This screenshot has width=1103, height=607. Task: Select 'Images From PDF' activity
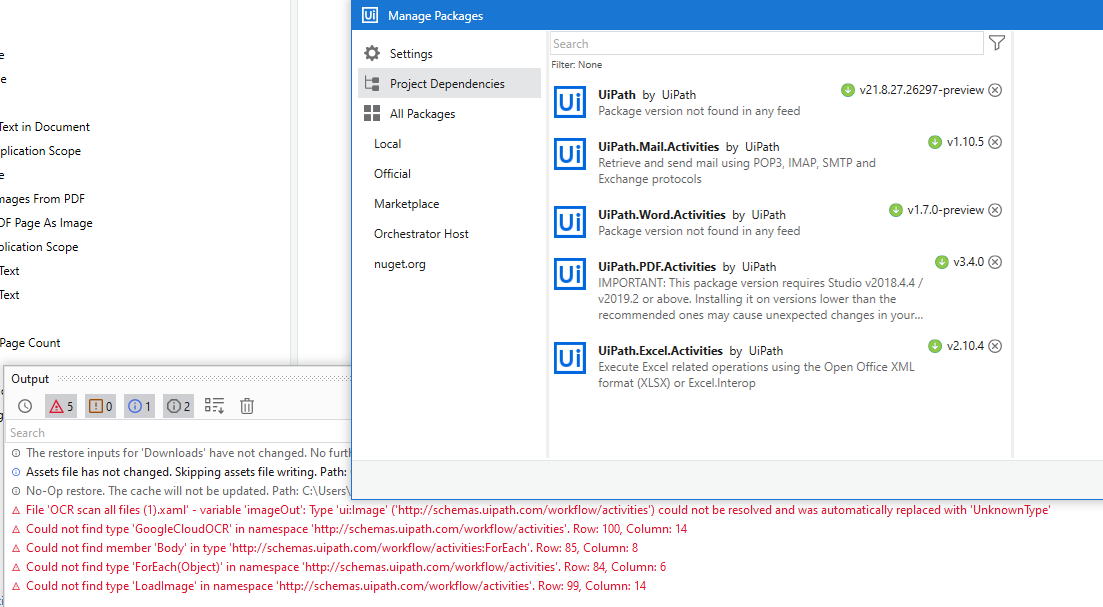click(x=42, y=199)
